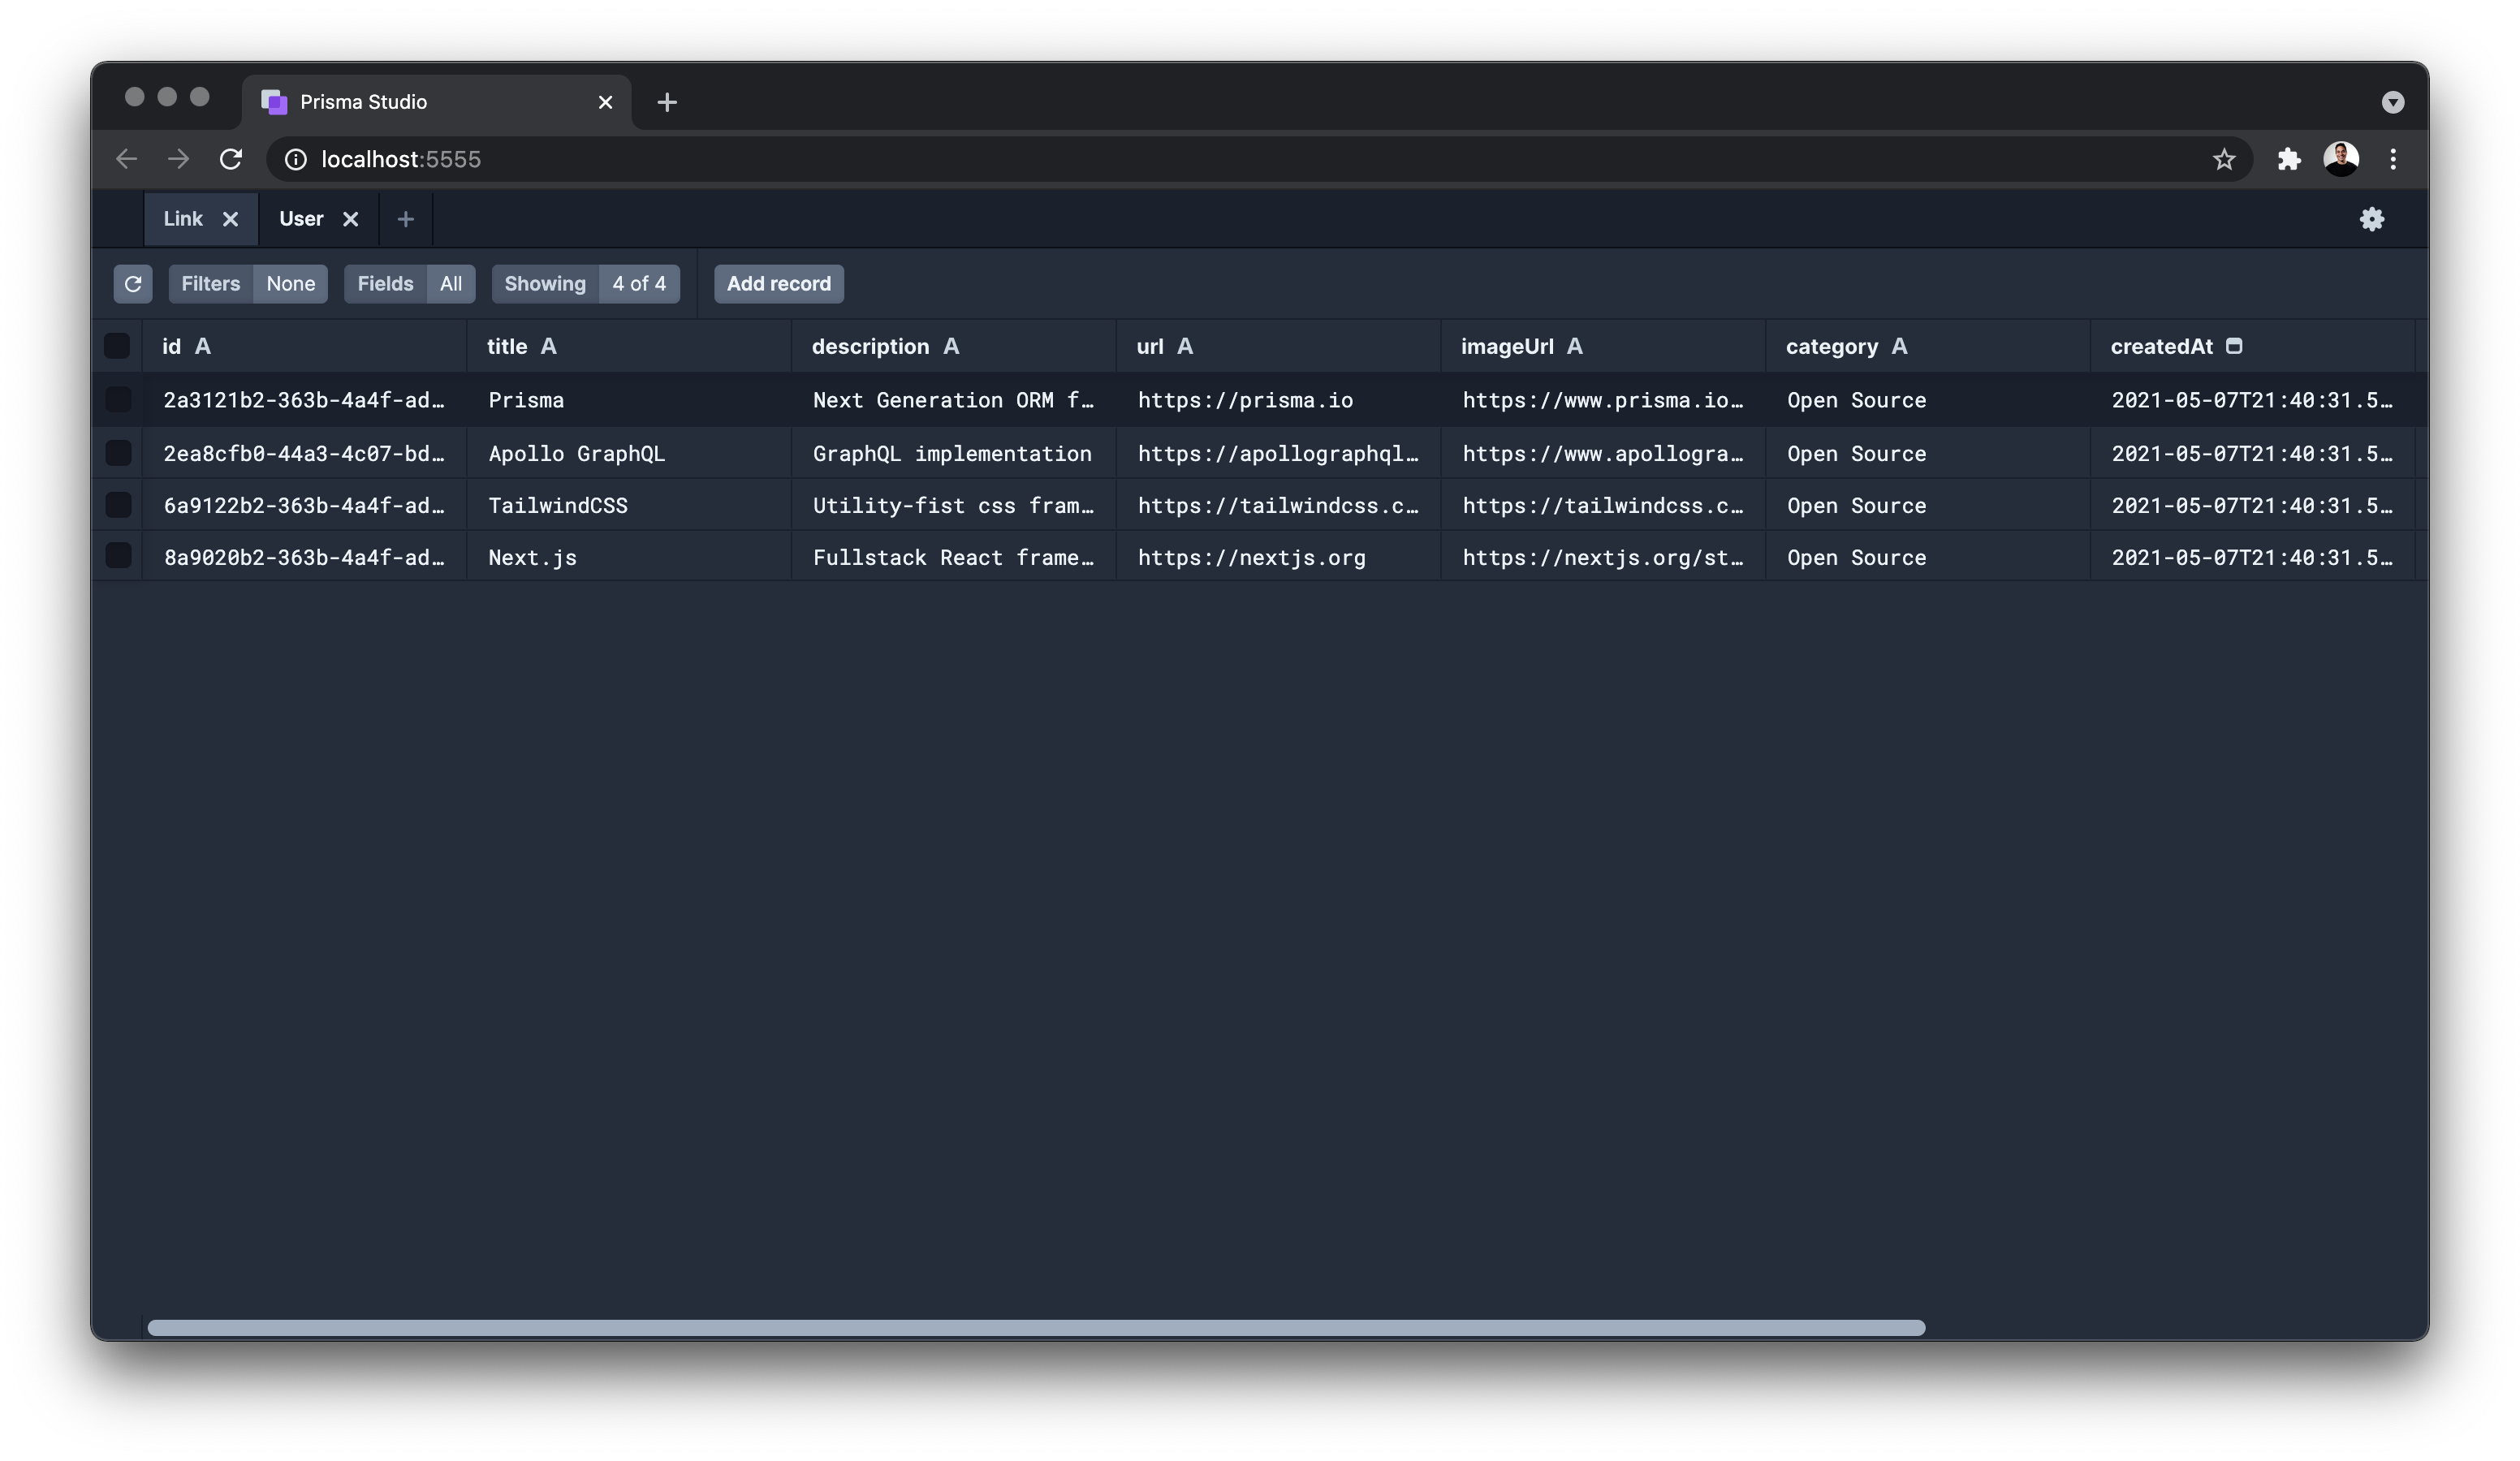Toggle the checkbox on Apollo GraphQL row
The width and height of the screenshot is (2520, 1461).
coord(119,452)
